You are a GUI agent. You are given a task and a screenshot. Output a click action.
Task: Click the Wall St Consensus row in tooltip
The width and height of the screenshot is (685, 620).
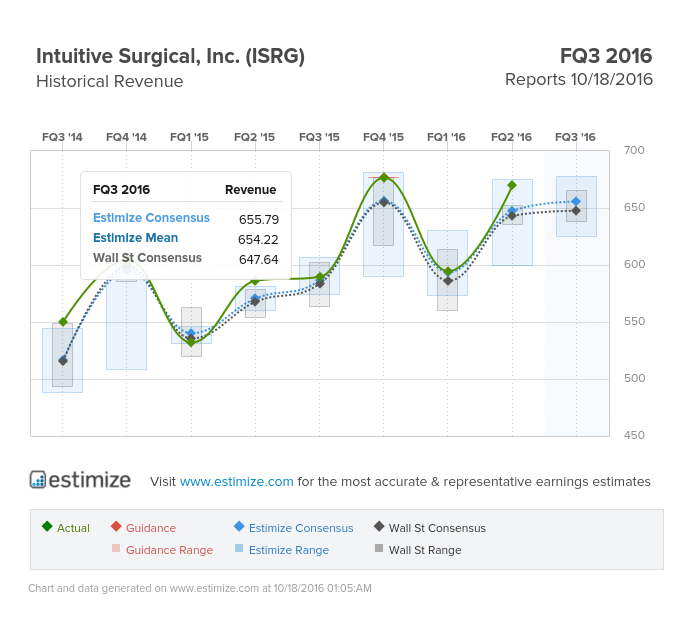pos(186,259)
